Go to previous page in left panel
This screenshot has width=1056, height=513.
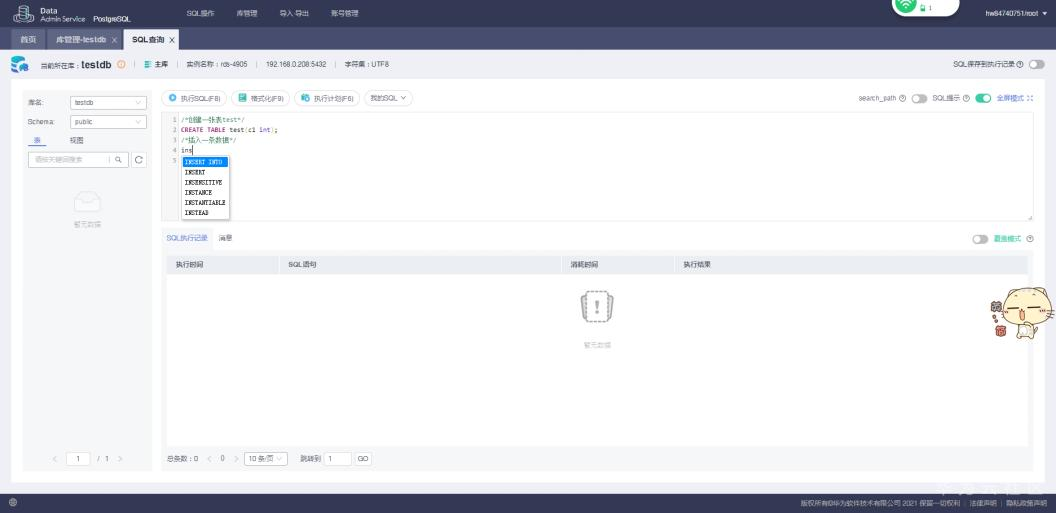55,459
